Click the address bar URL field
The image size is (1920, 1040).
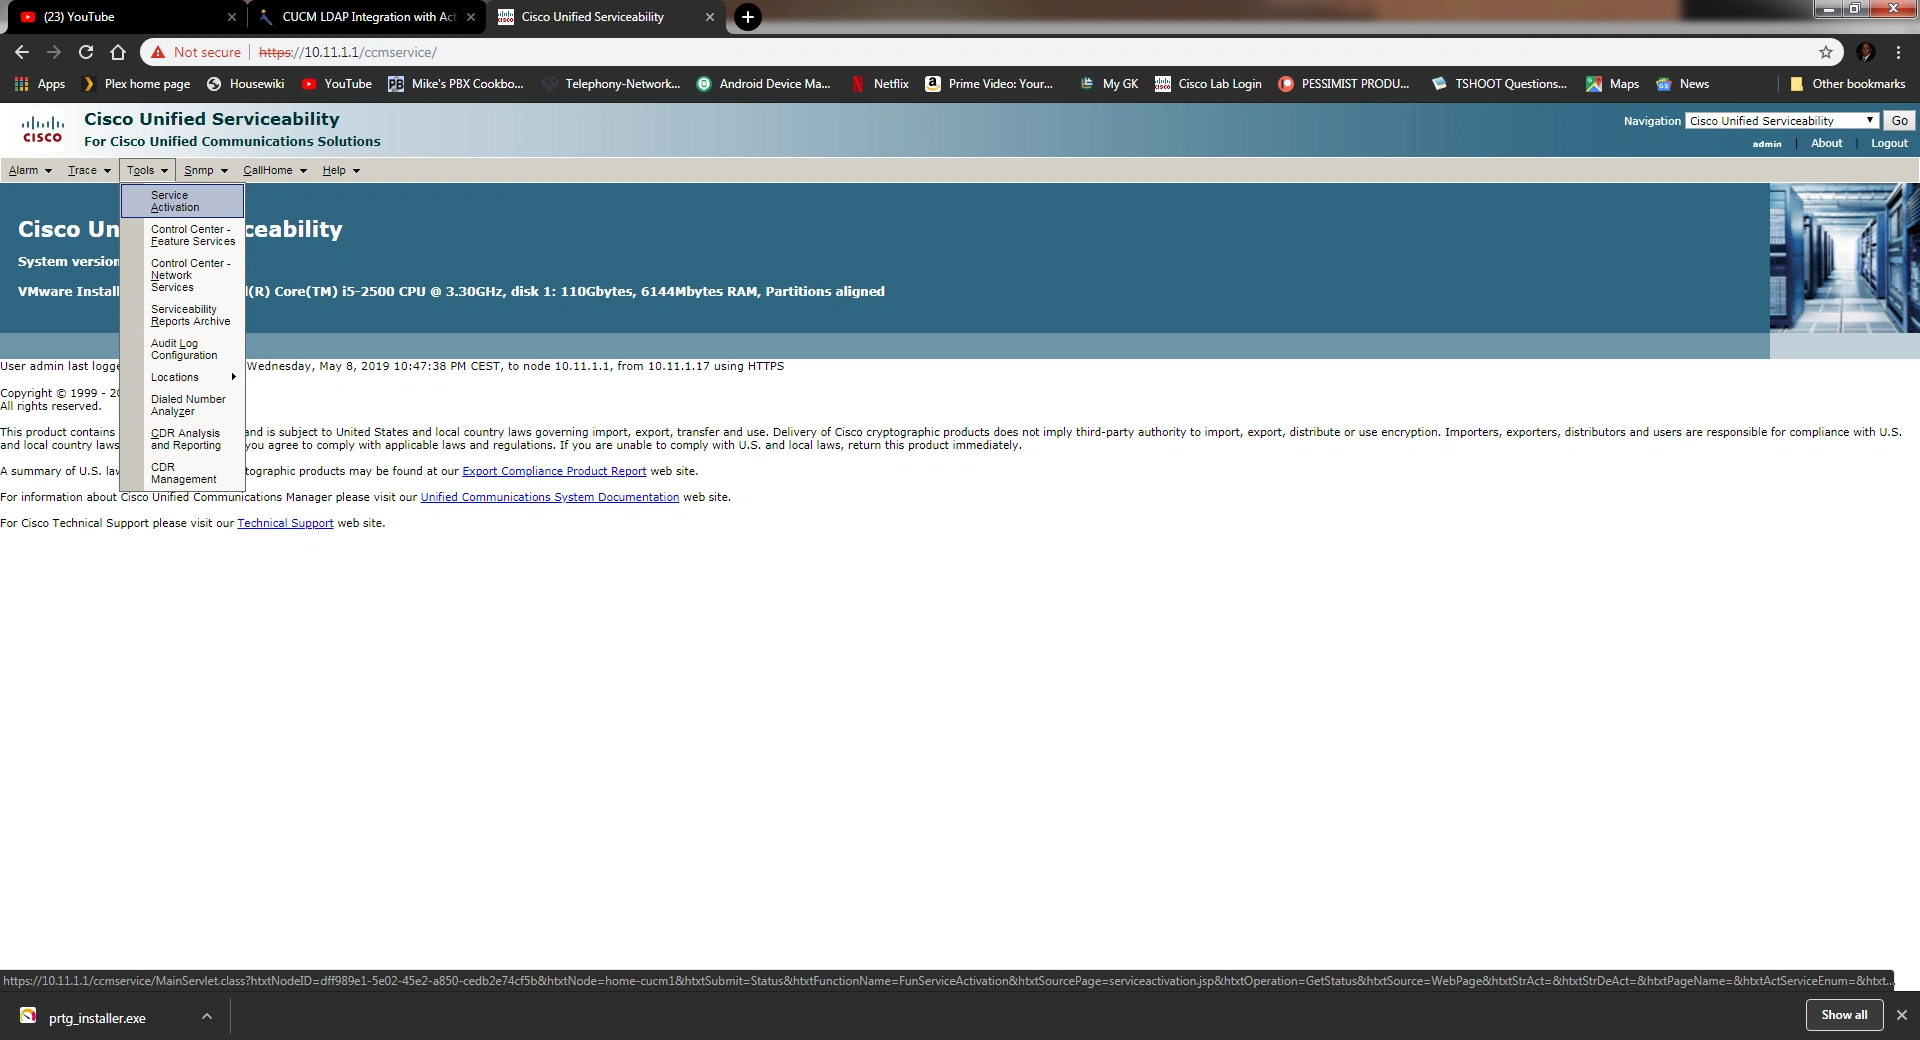(1030, 52)
